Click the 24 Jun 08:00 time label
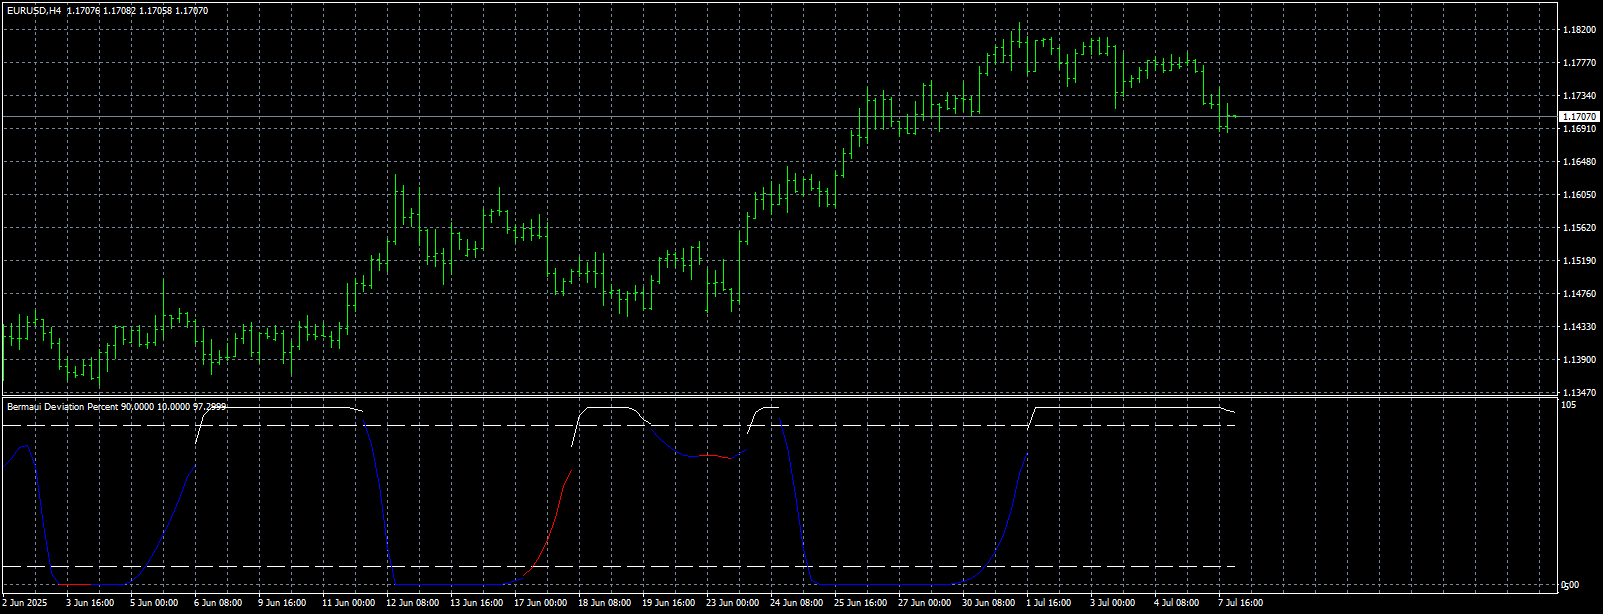This screenshot has height=614, width=1603. tap(796, 603)
